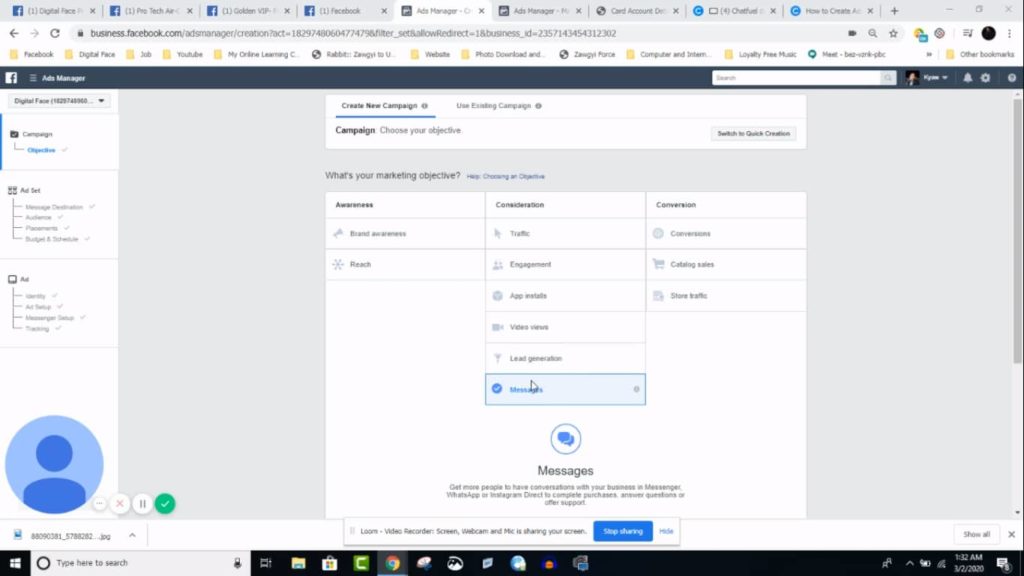The width and height of the screenshot is (1024, 576).
Task: Reload the page with the browser refresh icon
Action: tap(55, 33)
